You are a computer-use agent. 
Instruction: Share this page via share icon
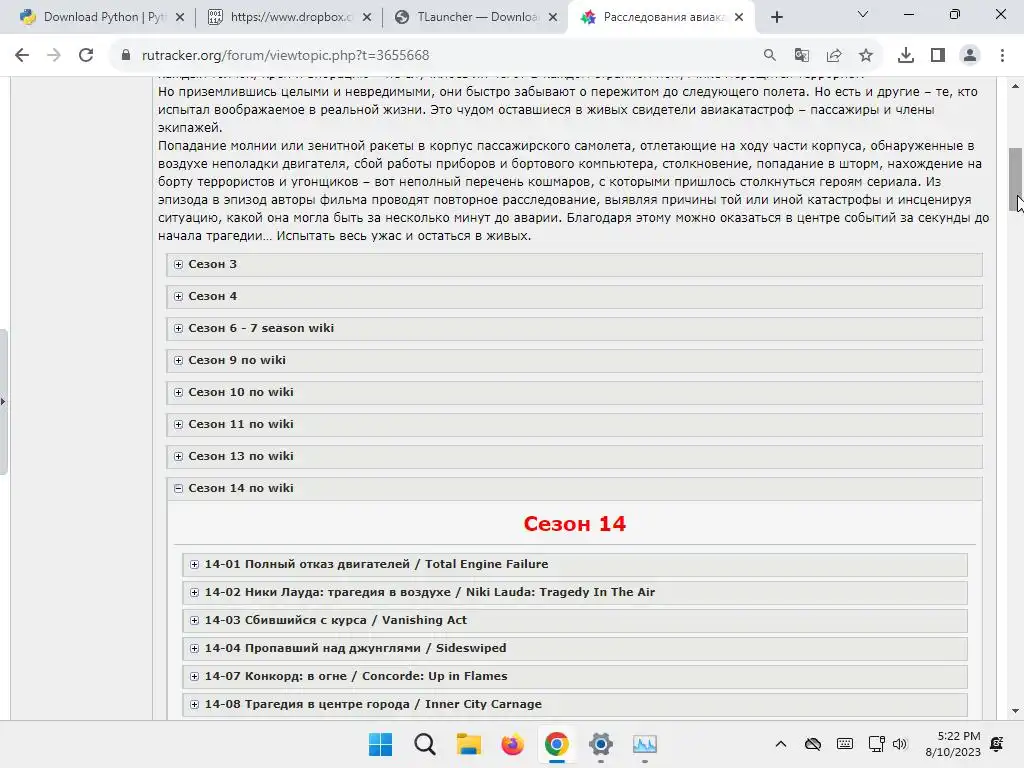[834, 56]
